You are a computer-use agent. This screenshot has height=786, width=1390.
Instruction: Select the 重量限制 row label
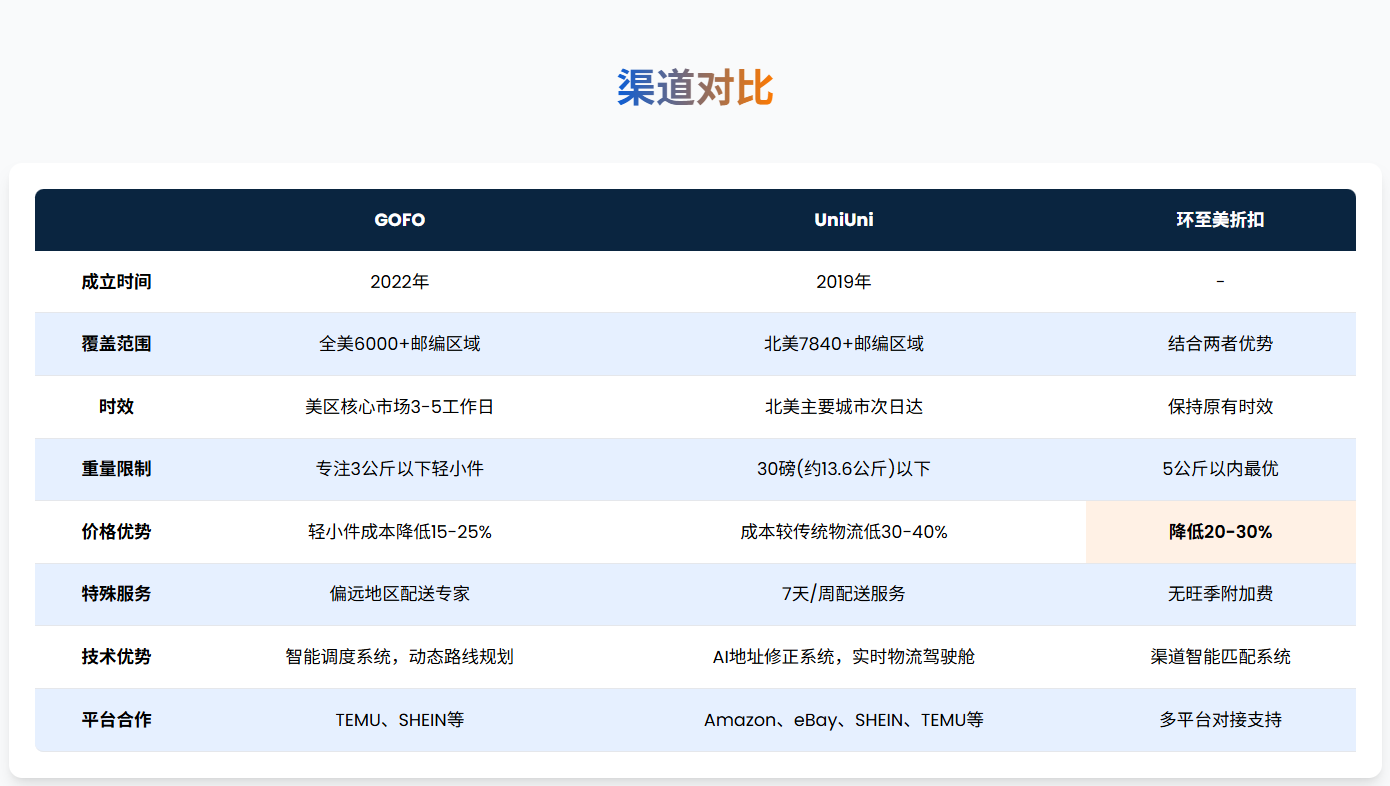(x=116, y=469)
